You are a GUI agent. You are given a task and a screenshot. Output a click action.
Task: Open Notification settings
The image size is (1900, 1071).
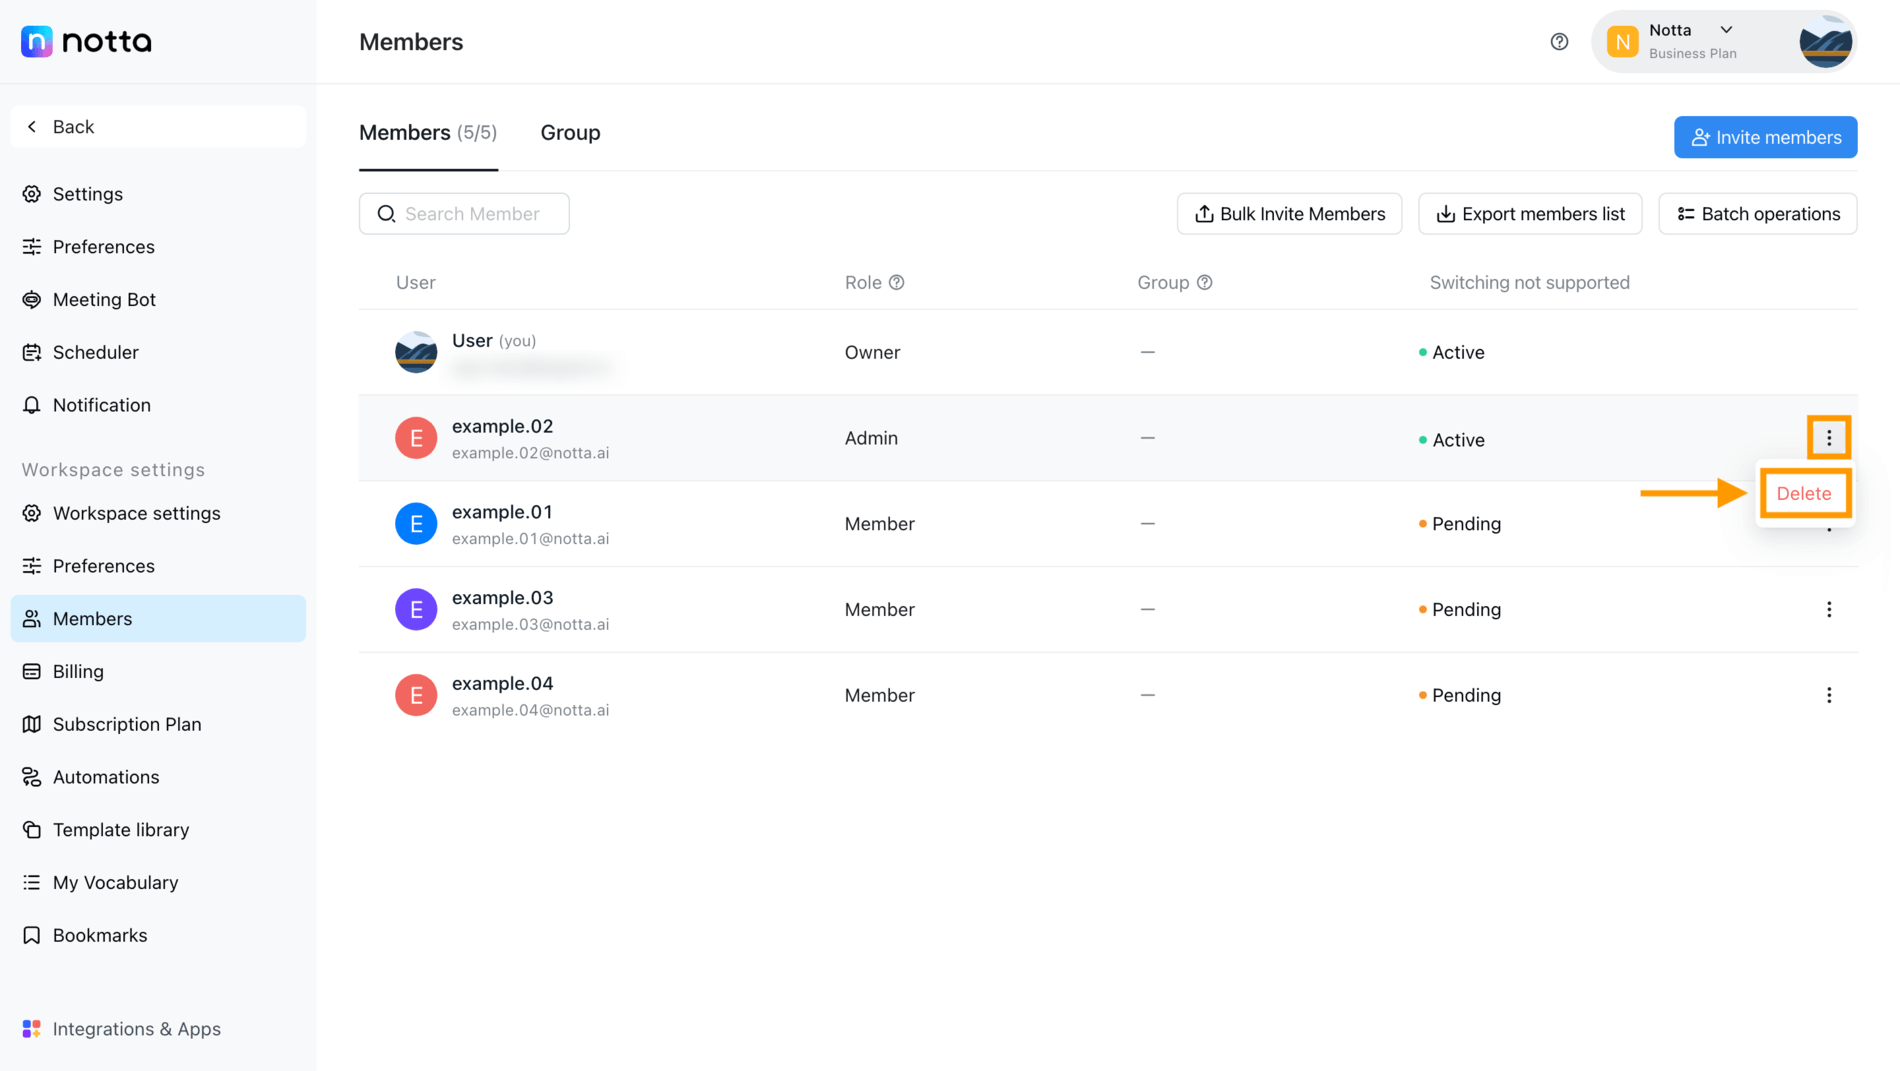pyautogui.click(x=101, y=405)
